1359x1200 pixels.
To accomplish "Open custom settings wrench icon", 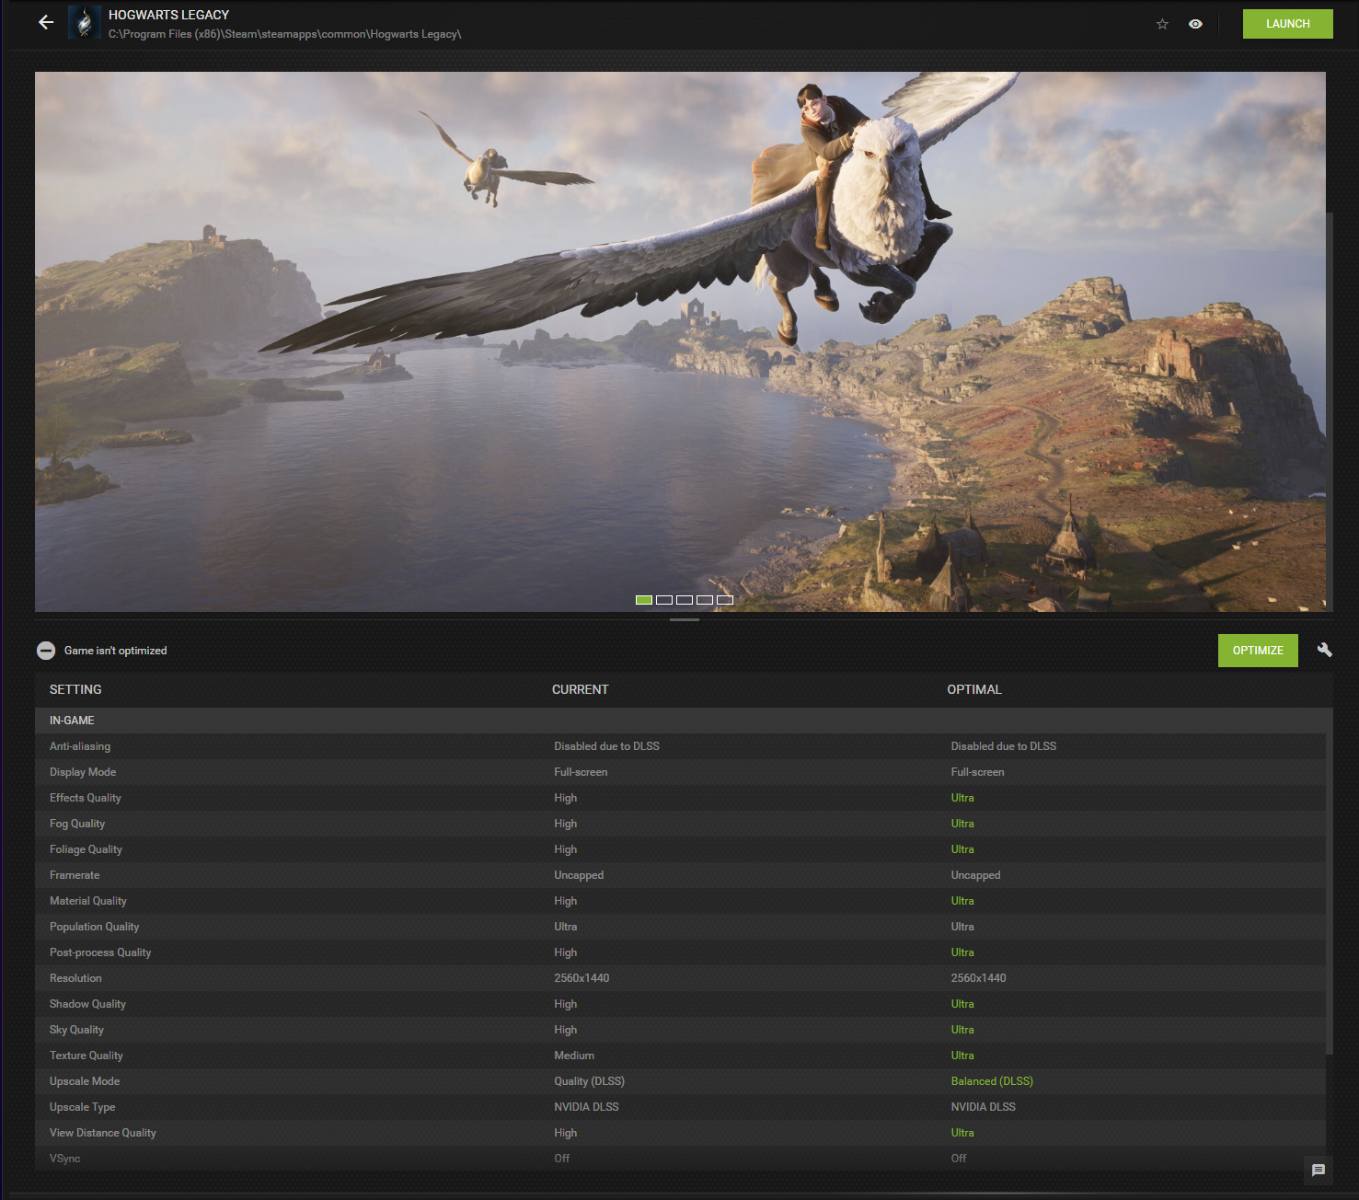I will 1324,650.
